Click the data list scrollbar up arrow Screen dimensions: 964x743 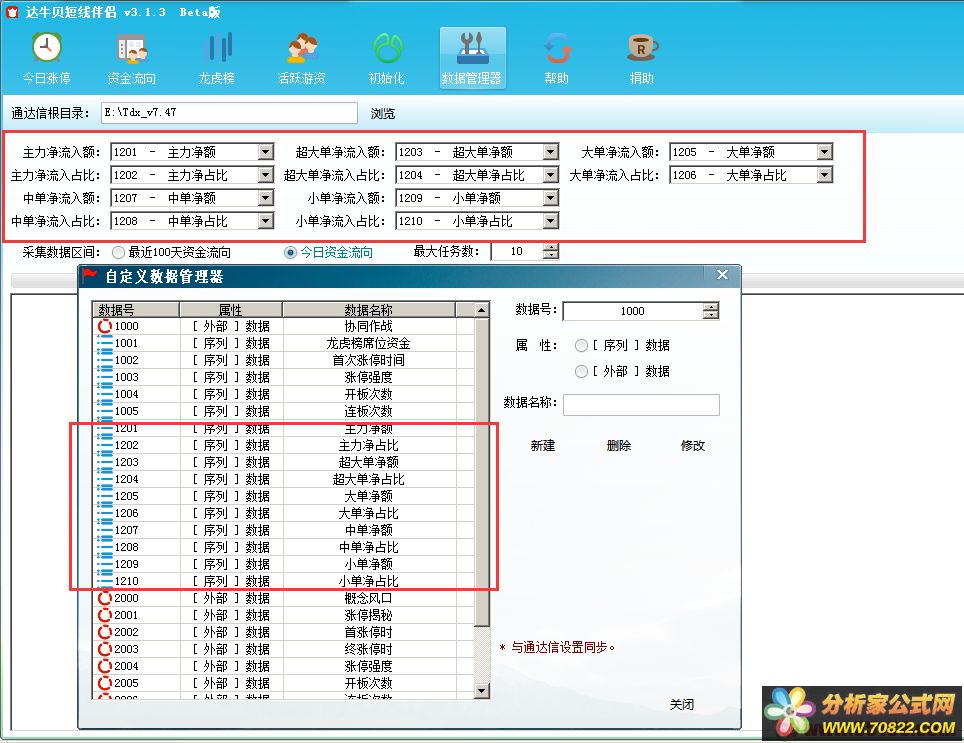[x=482, y=310]
